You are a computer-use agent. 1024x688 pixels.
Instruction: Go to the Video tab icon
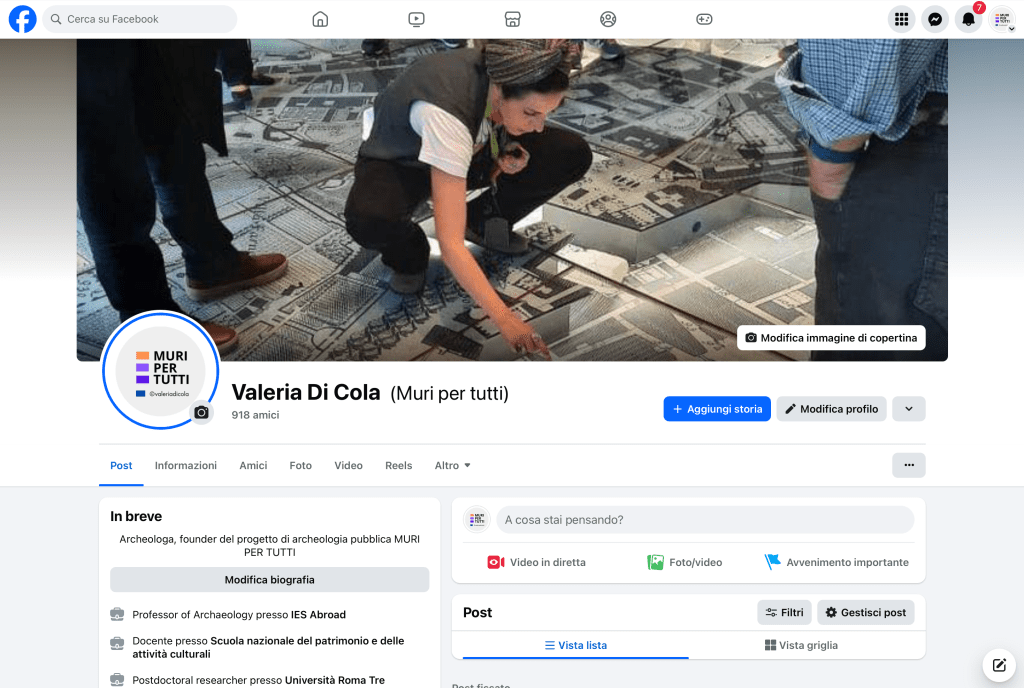pos(416,19)
